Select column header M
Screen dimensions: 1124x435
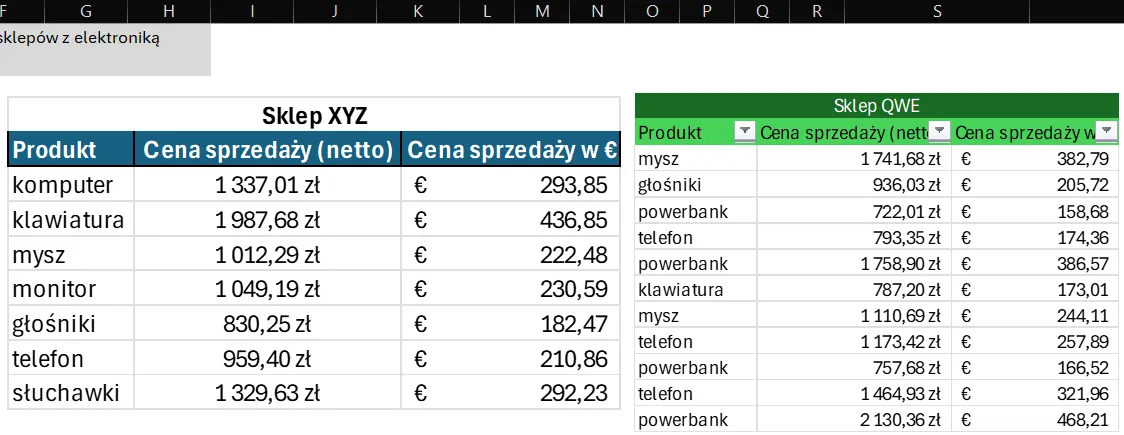(x=543, y=11)
